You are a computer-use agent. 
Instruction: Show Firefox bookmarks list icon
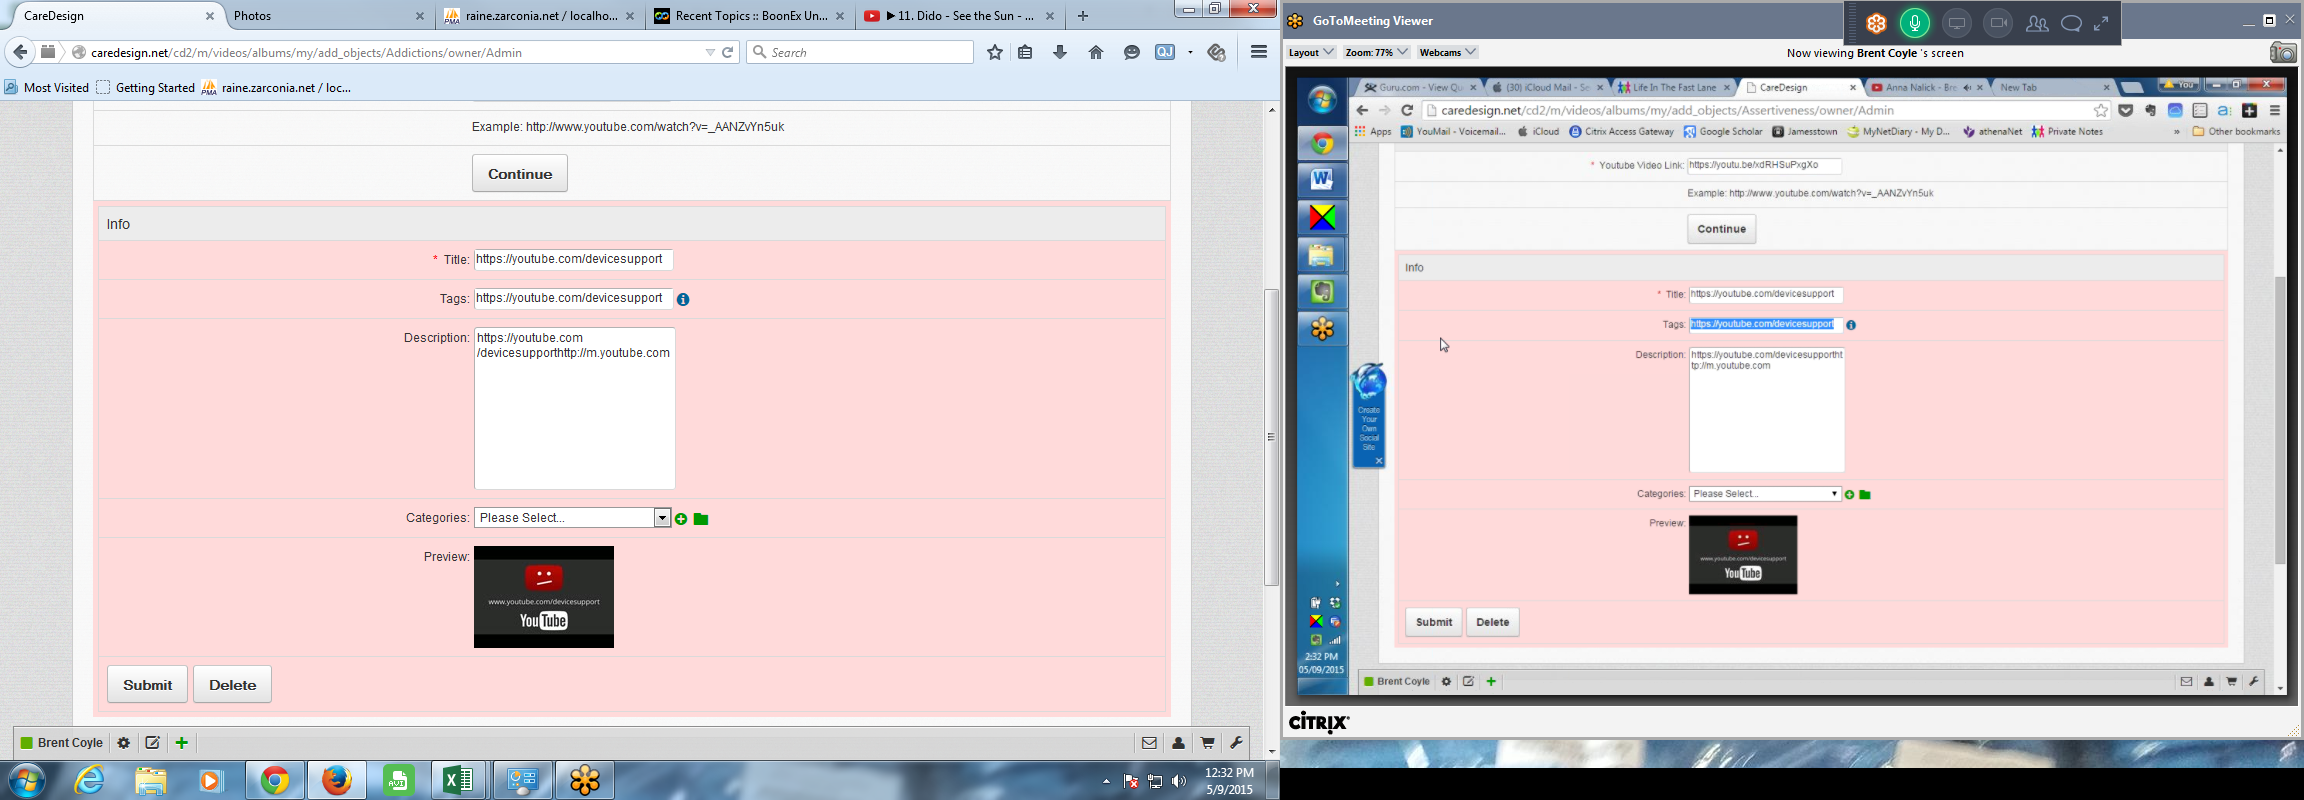click(1025, 52)
